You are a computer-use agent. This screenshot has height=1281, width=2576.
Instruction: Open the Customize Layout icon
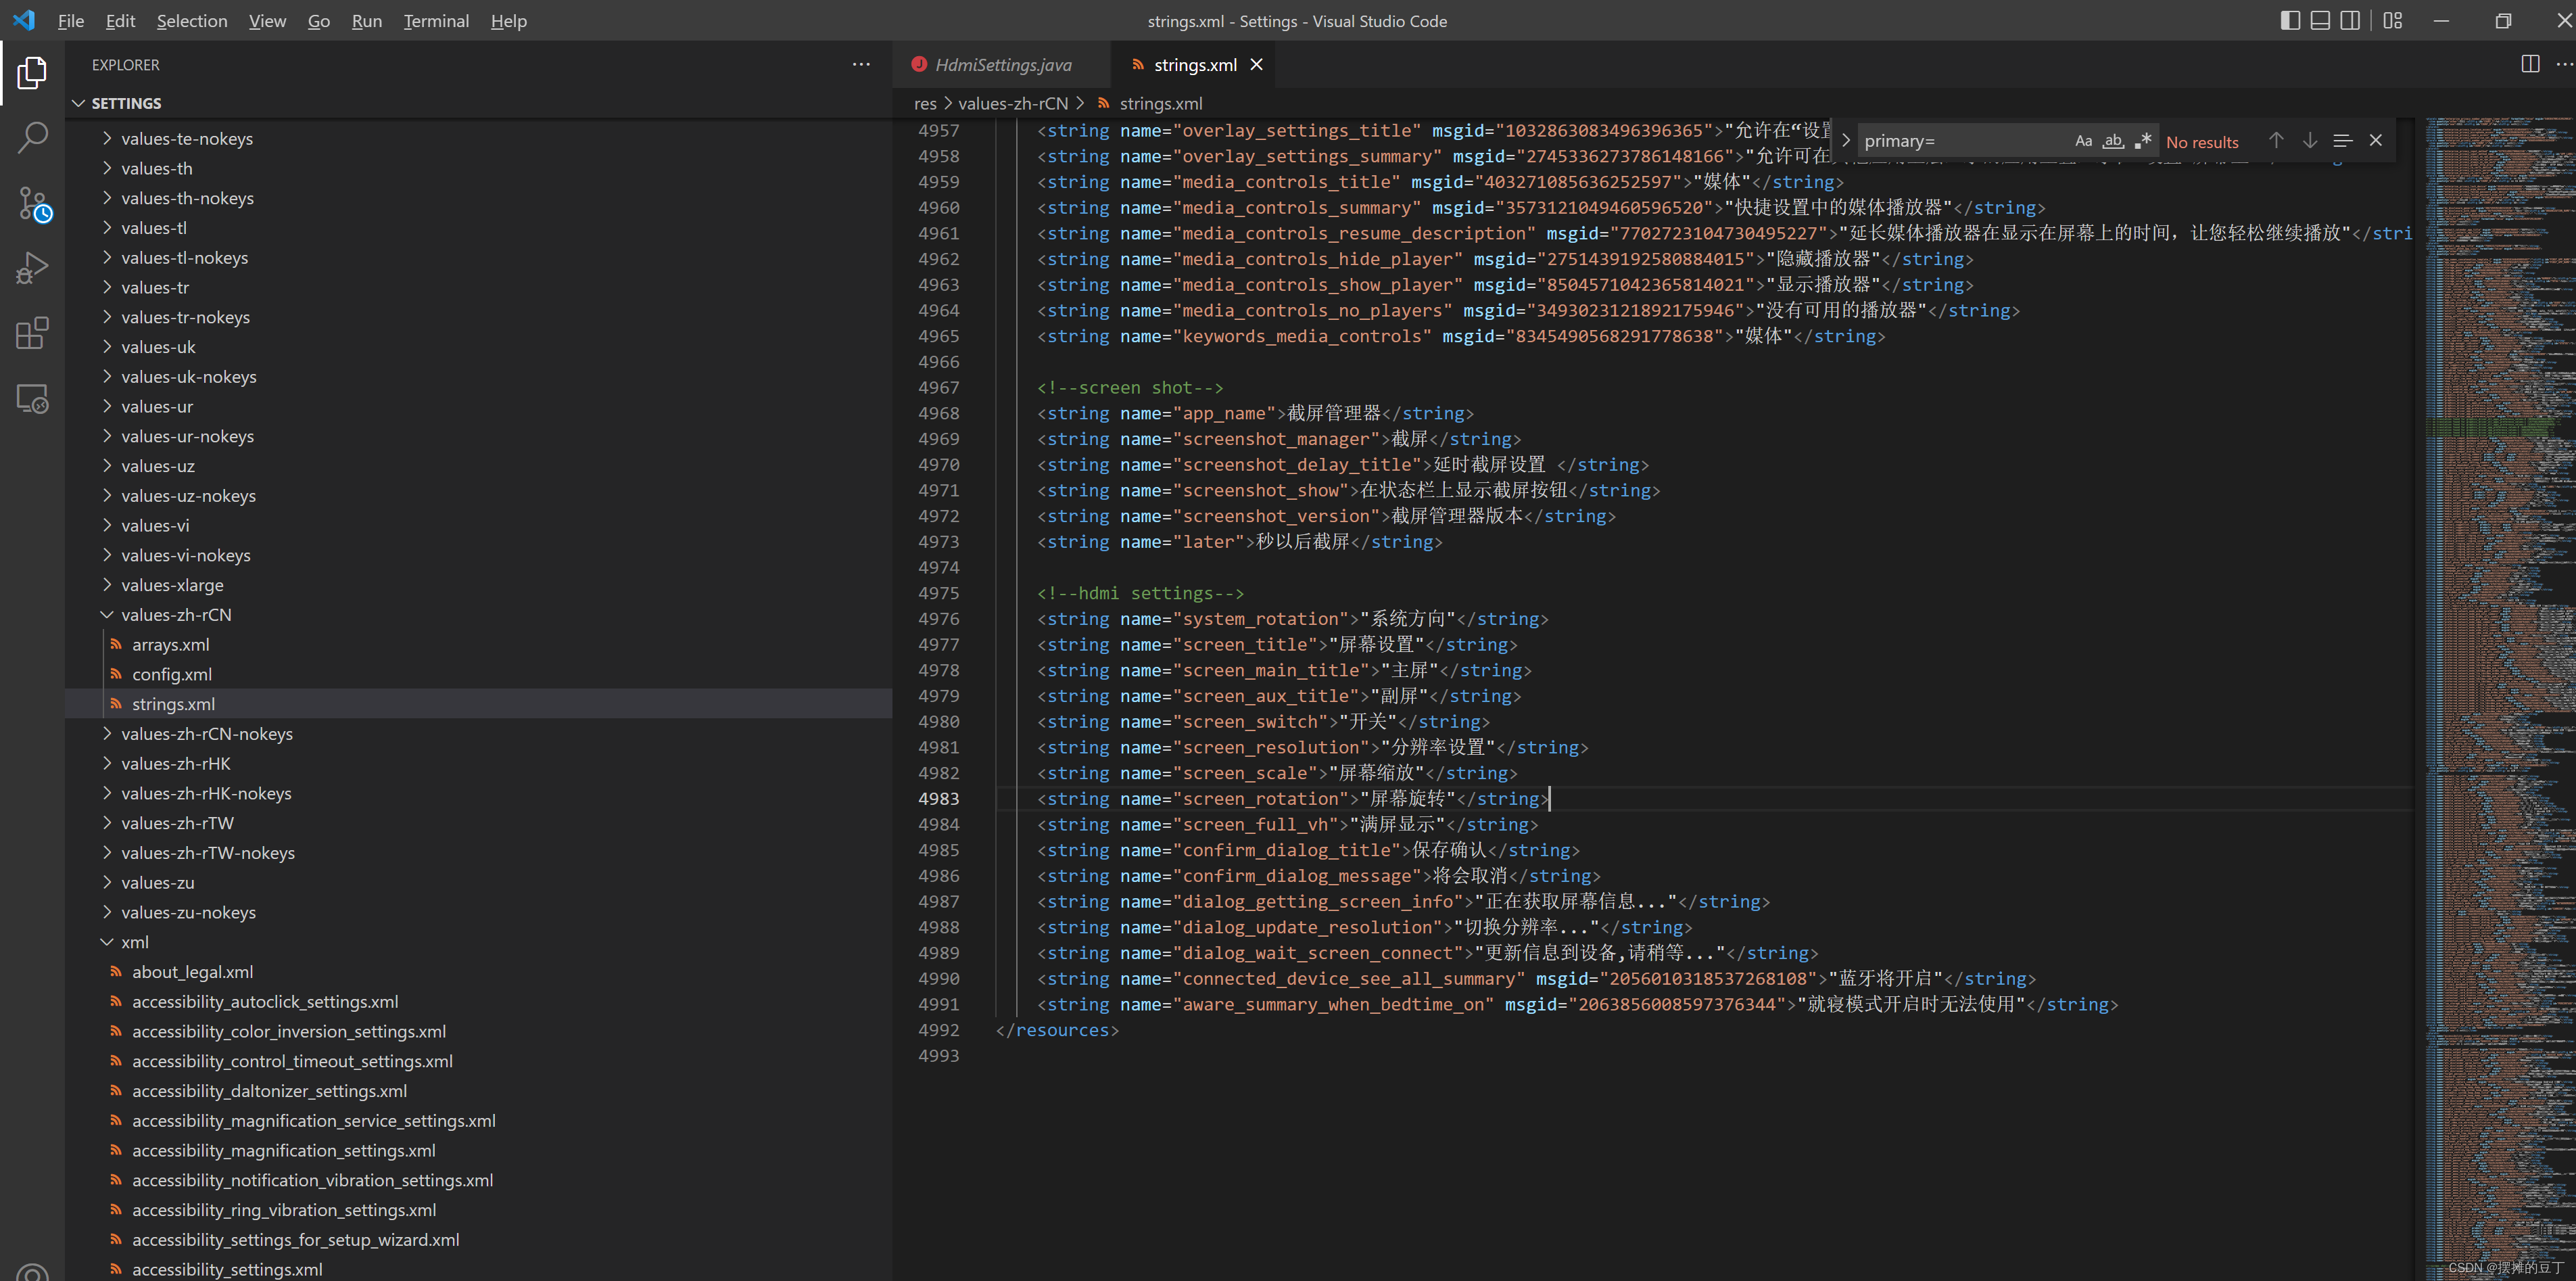pyautogui.click(x=2393, y=21)
